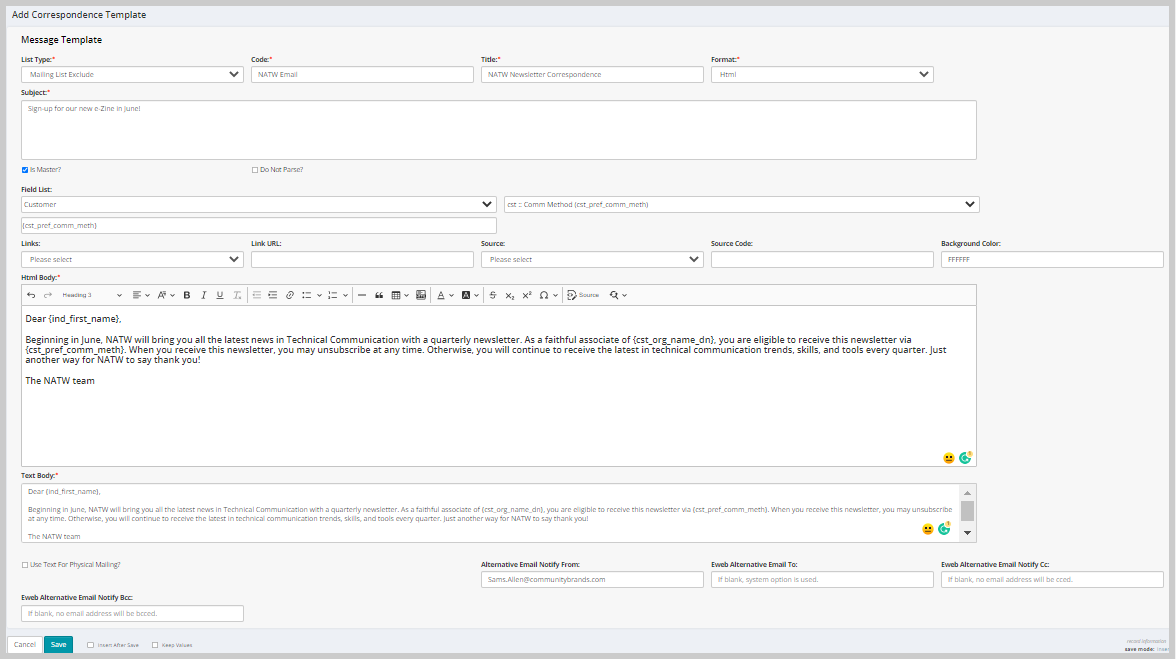Viewport: 1176px width, 659px height.
Task: Expand the Format dropdown showing Html
Action: tap(822, 74)
